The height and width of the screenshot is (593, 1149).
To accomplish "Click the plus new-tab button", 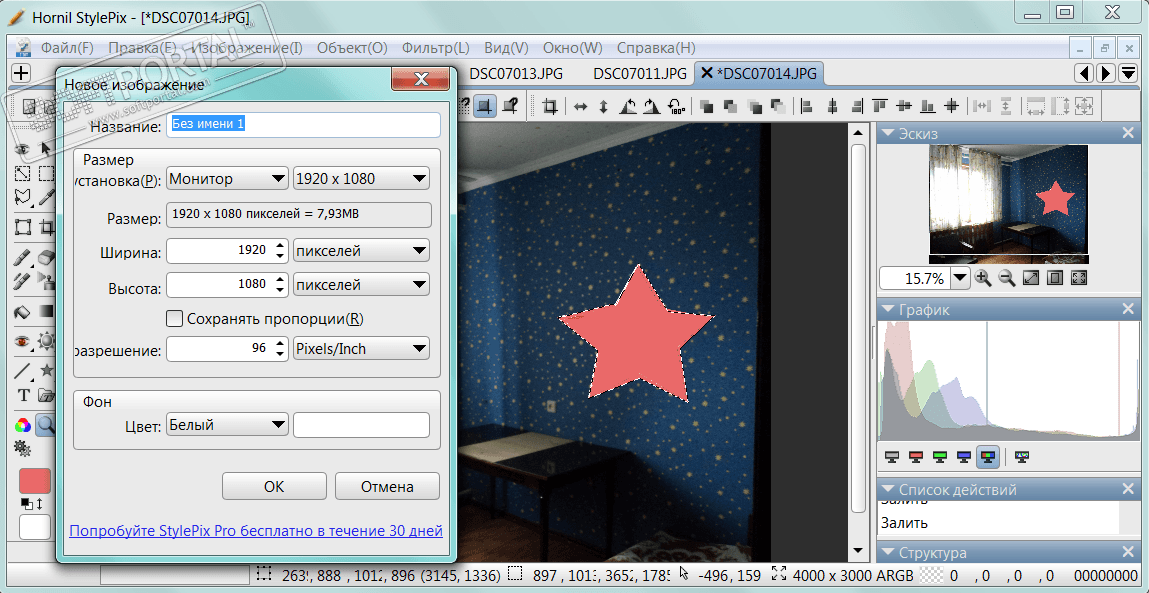I will (x=21, y=73).
